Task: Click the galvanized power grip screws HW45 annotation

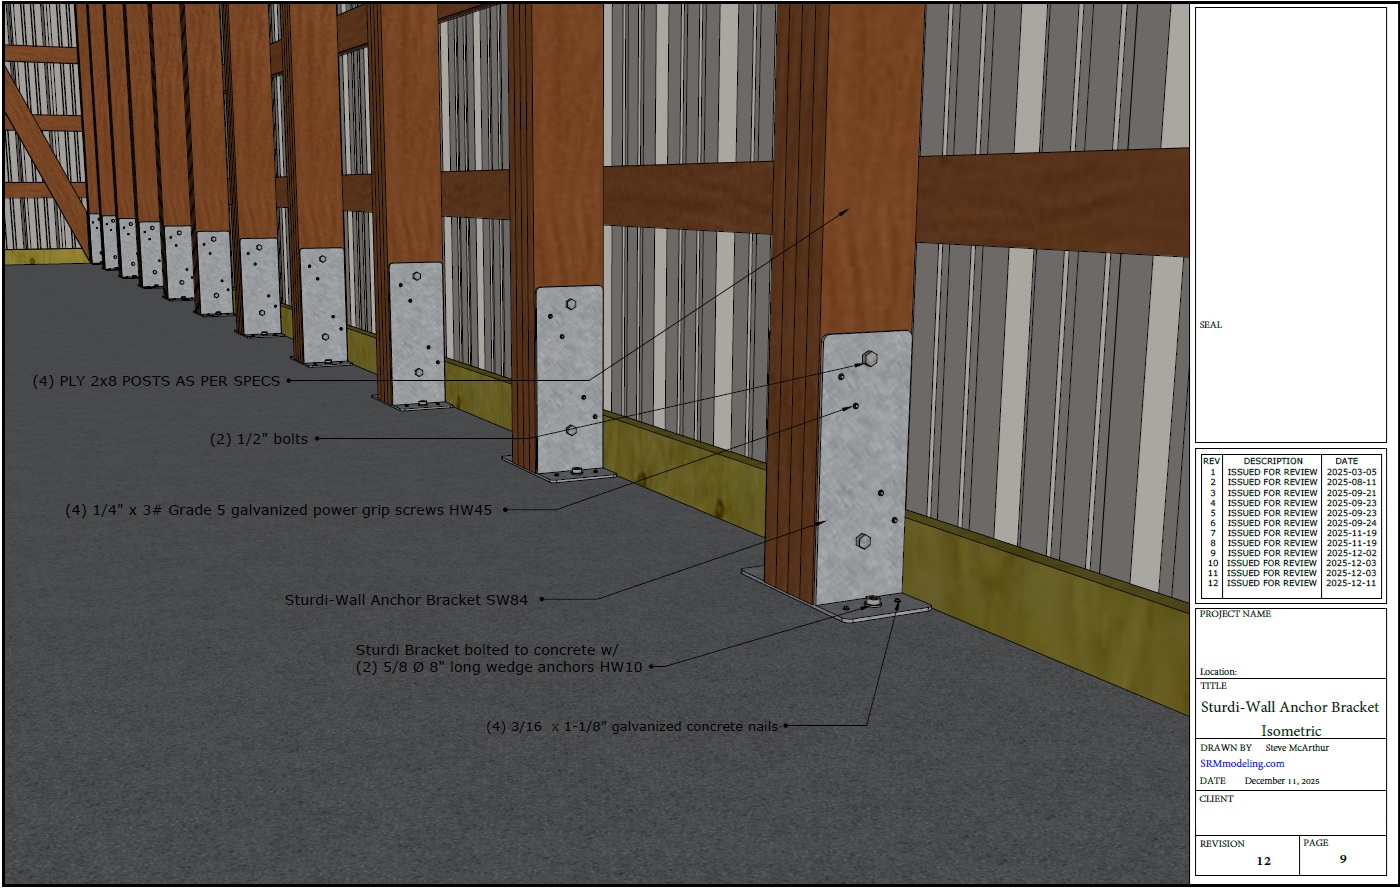Action: click(279, 510)
